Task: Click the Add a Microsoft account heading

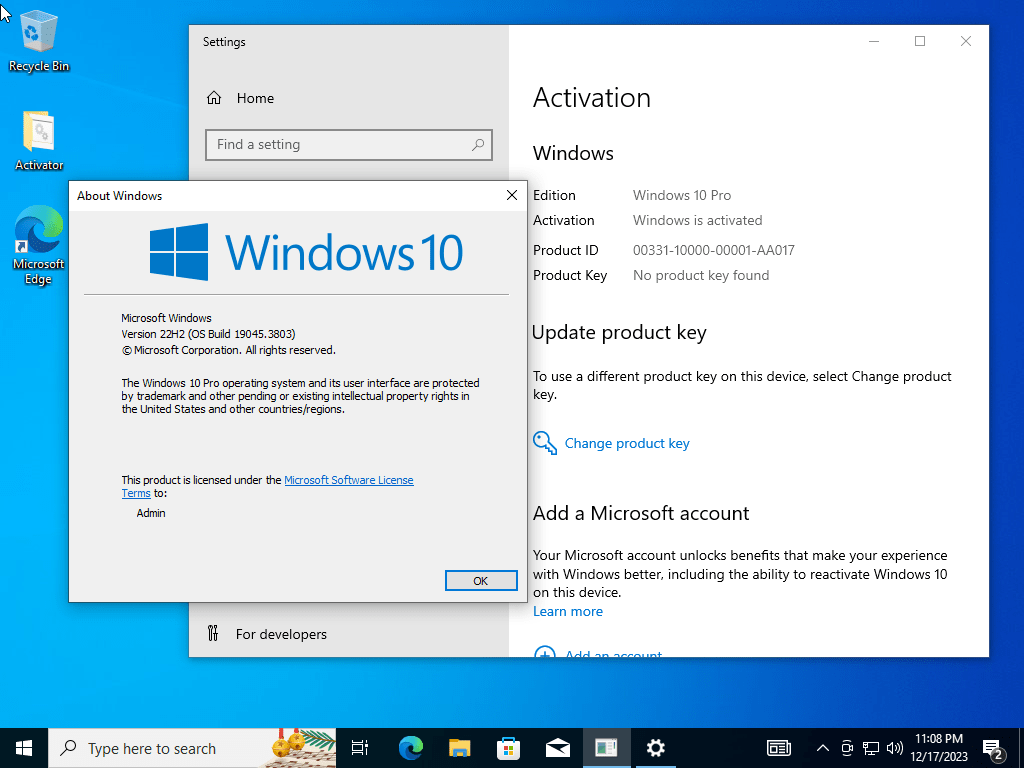Action: 641,513
